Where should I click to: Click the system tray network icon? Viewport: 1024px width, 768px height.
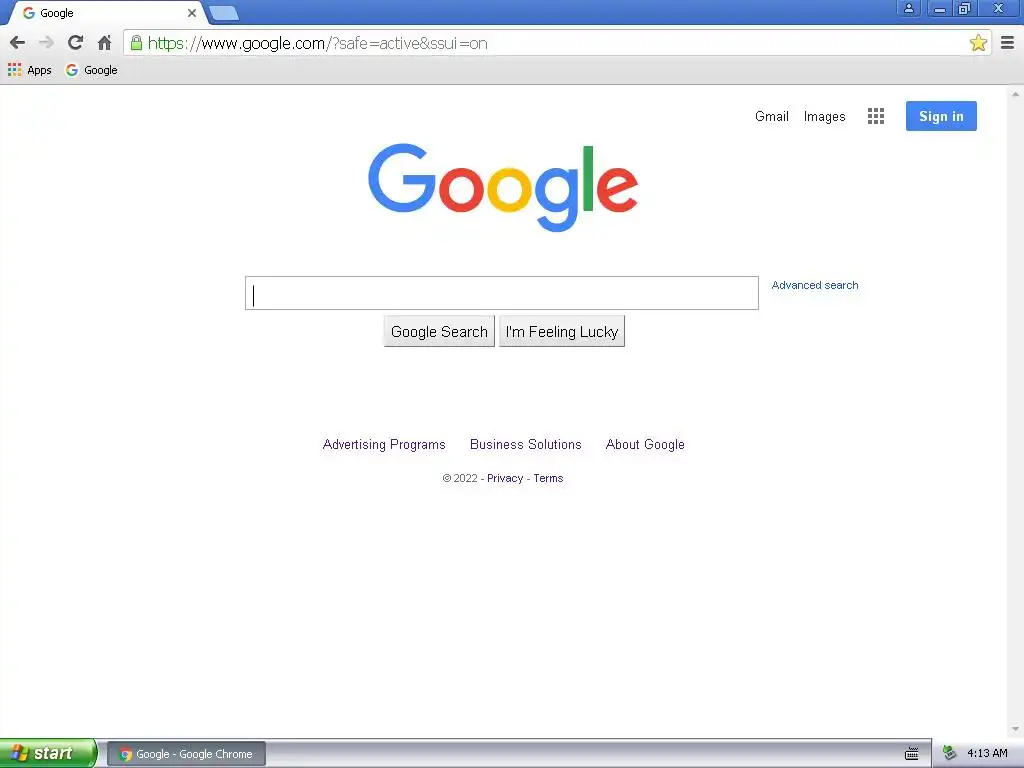pyautogui.click(x=950, y=754)
